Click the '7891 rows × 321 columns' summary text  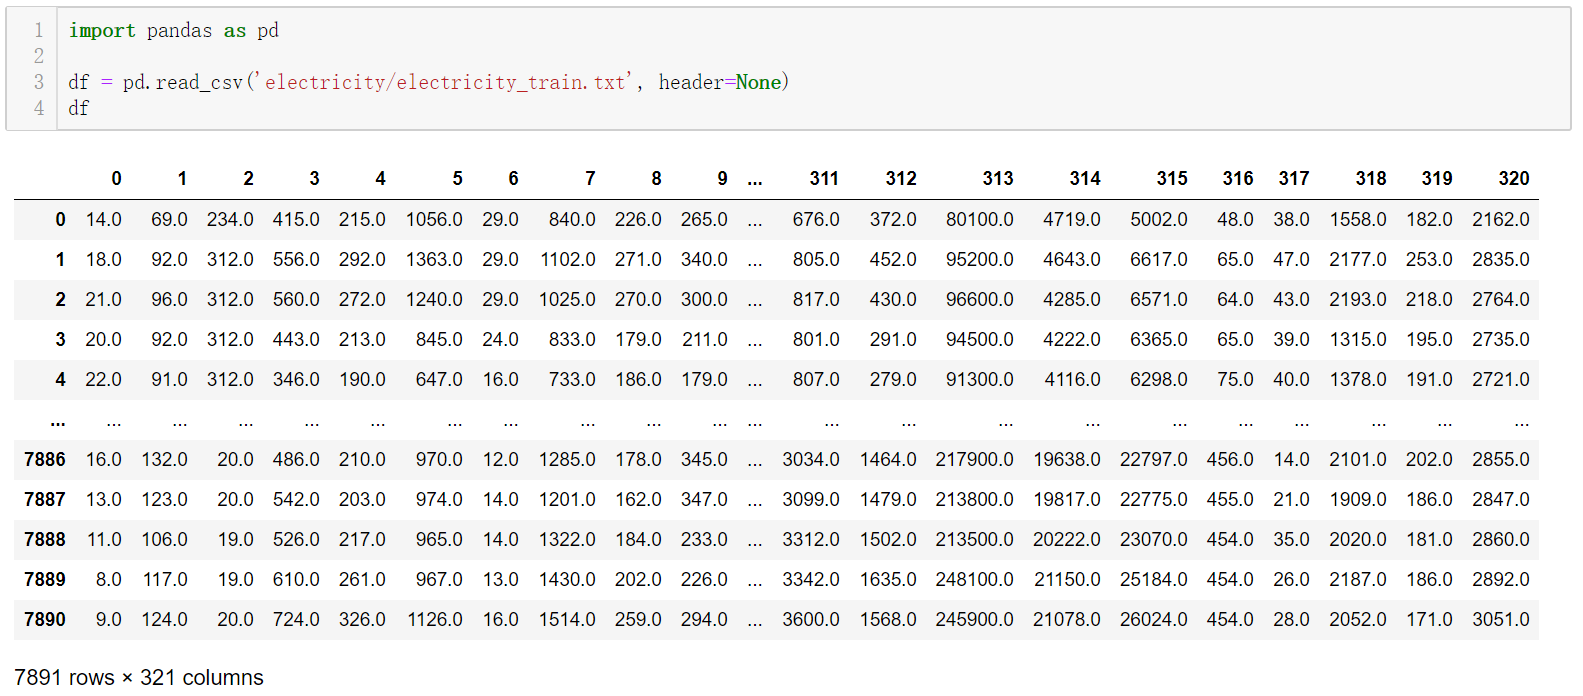click(x=139, y=677)
